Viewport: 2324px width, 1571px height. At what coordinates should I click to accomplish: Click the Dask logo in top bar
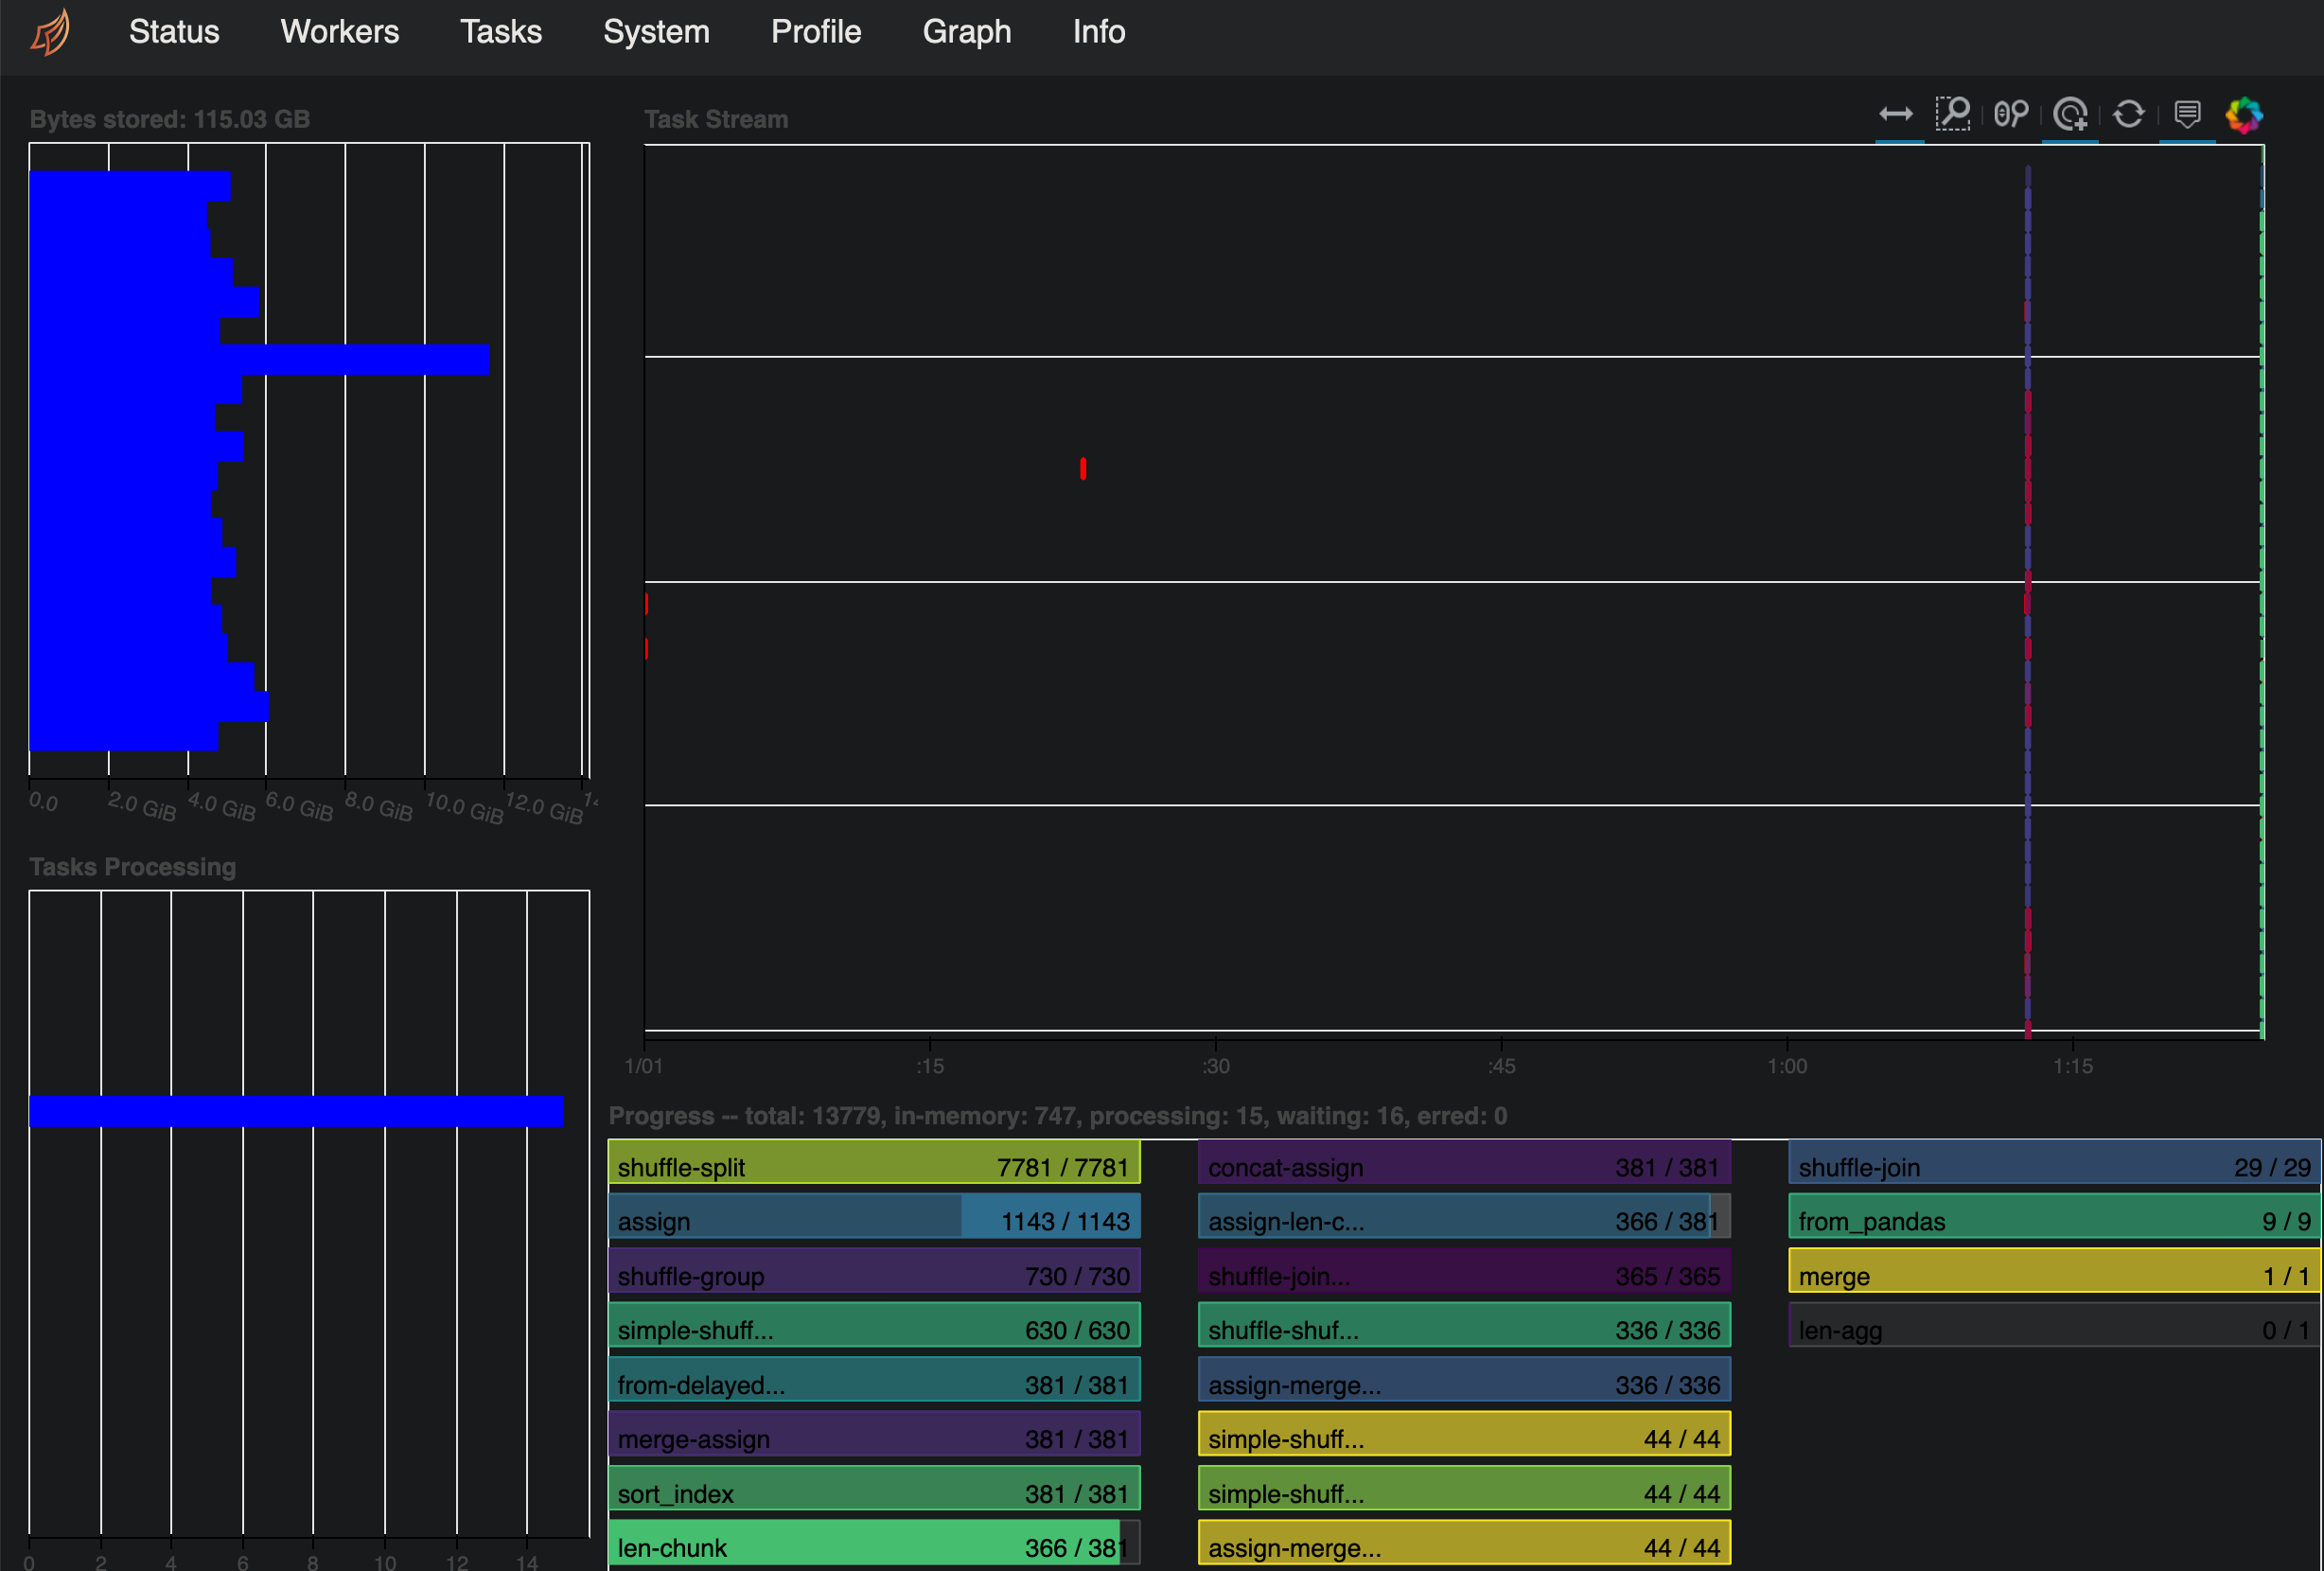point(50,32)
